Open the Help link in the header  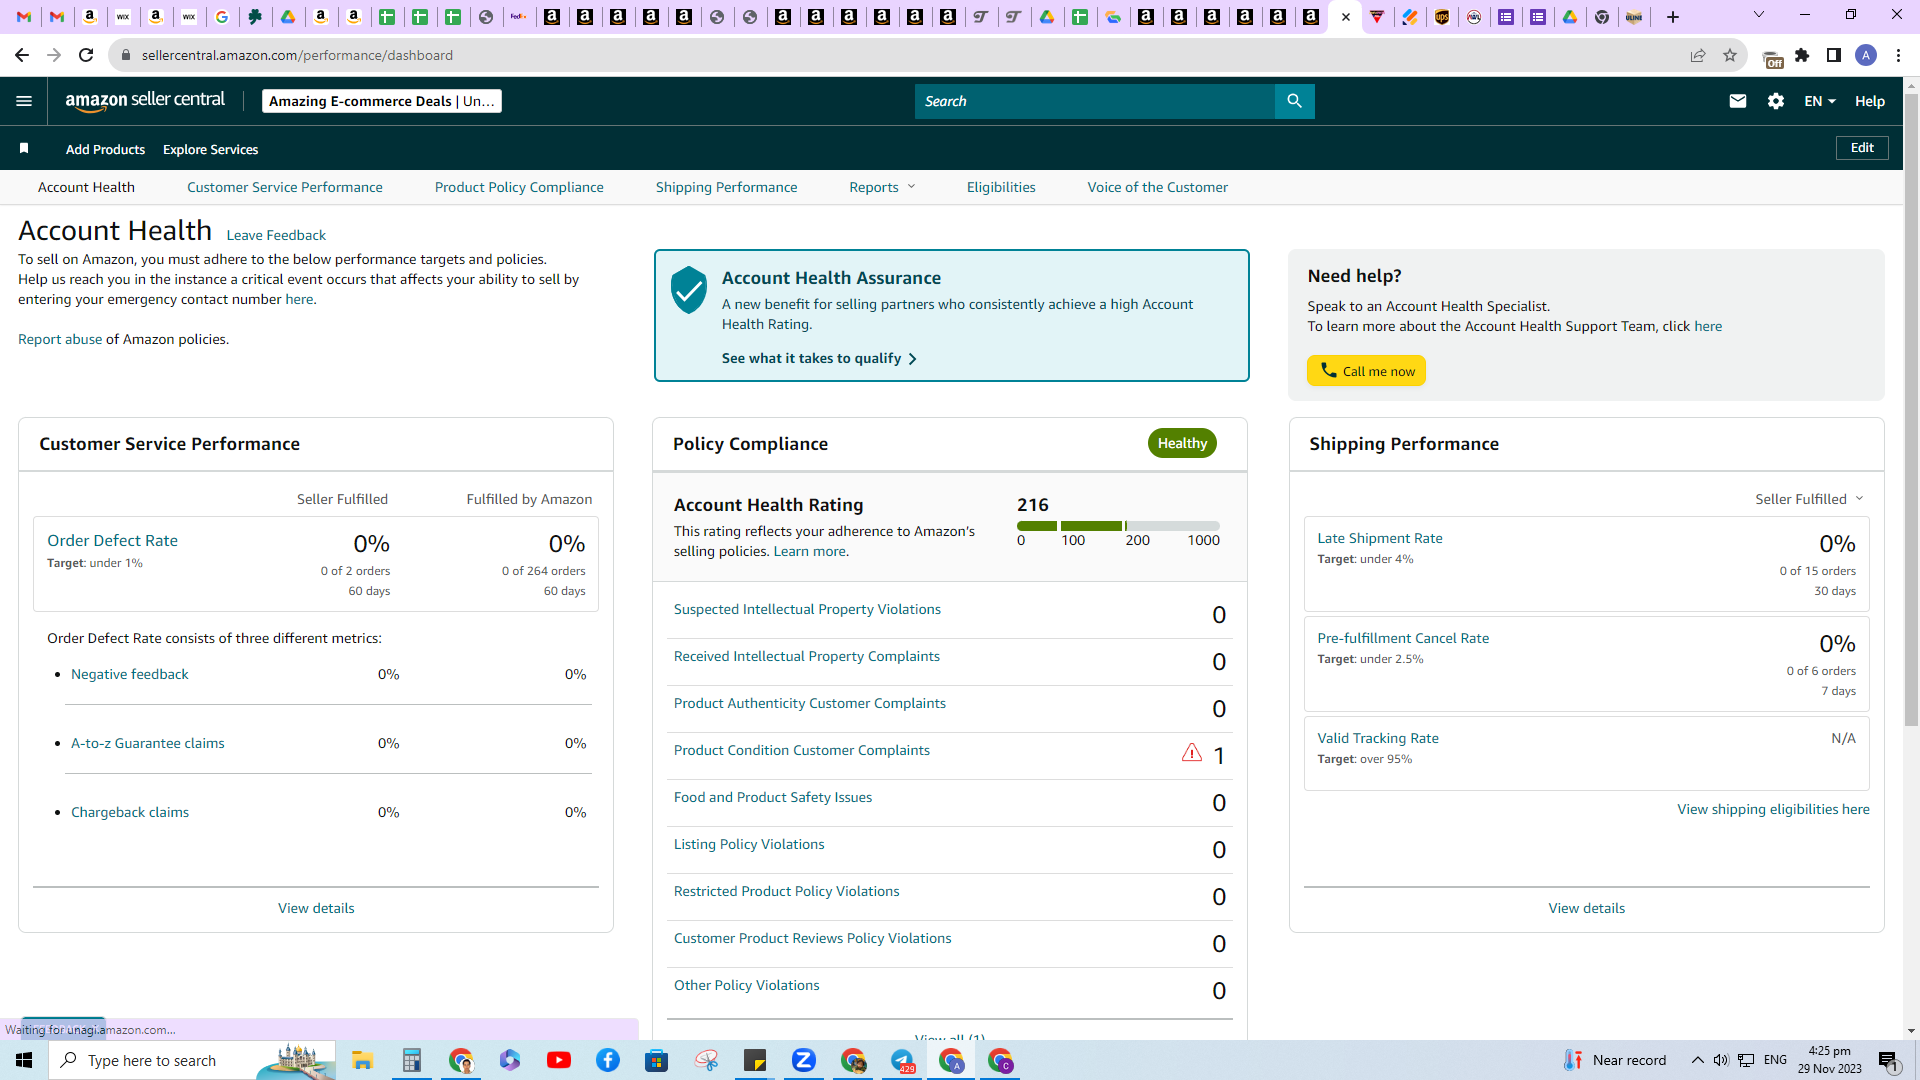(1870, 101)
